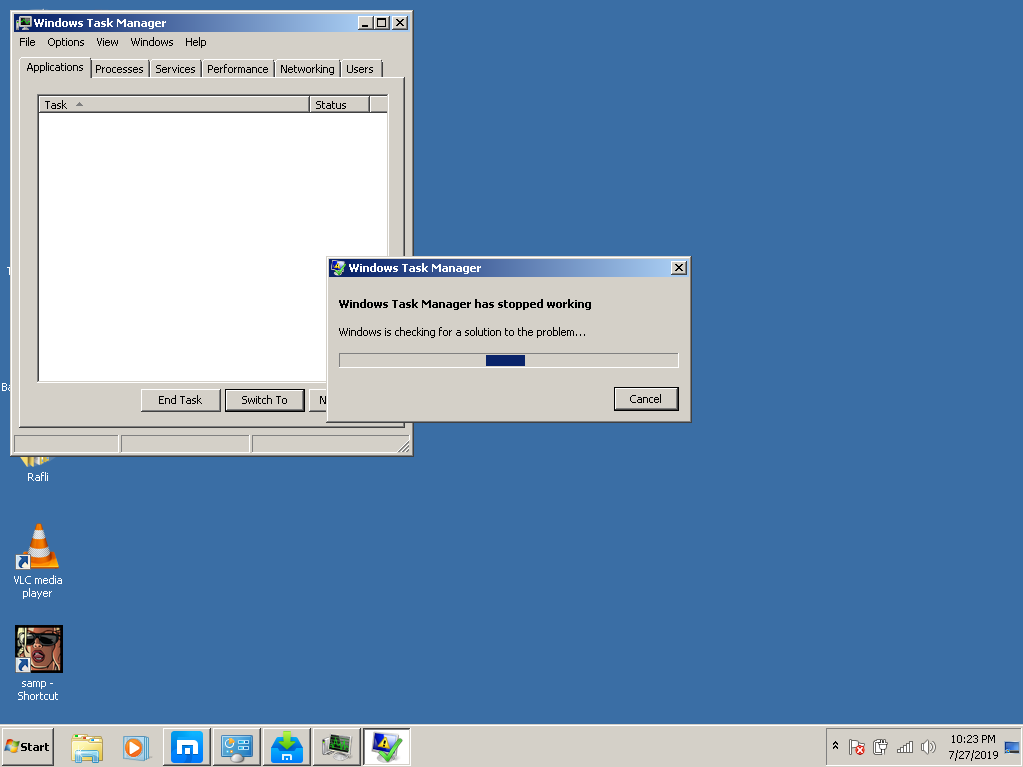Click the End Task button
This screenshot has width=1023, height=767.
[181, 400]
